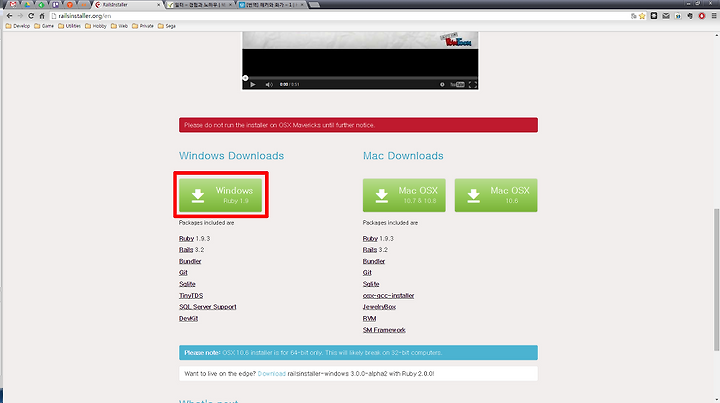Open the RVM link

pos(370,318)
